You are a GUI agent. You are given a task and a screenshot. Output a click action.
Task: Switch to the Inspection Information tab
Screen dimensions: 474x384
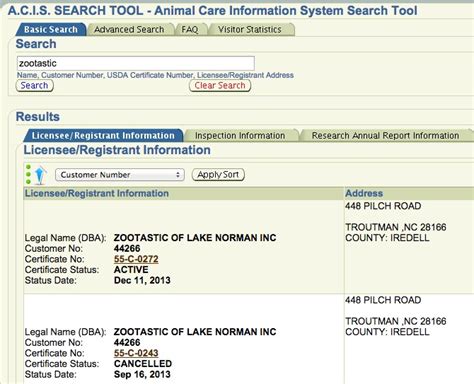click(x=240, y=136)
